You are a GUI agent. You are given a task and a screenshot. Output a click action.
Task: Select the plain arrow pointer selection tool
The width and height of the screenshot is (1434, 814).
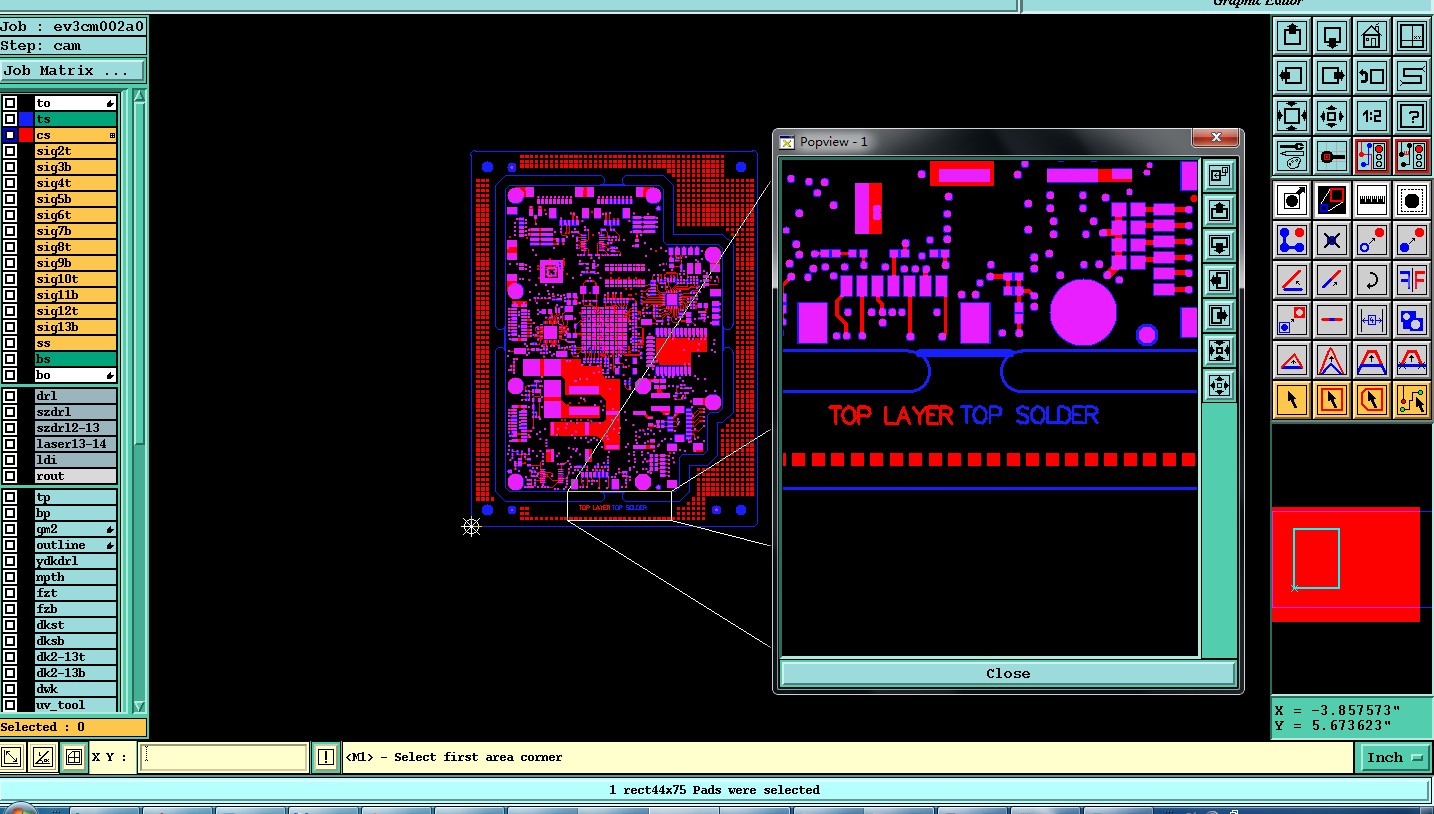pos(1291,400)
